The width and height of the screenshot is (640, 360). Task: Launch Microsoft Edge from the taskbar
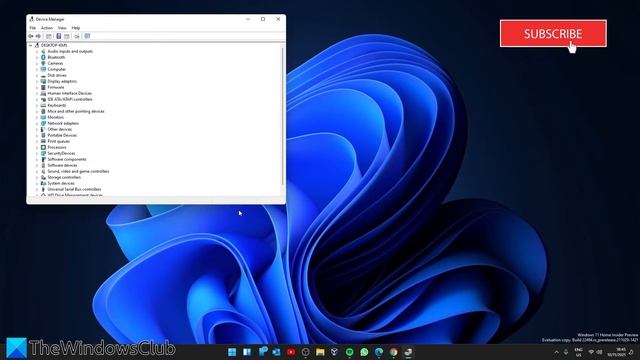point(379,352)
